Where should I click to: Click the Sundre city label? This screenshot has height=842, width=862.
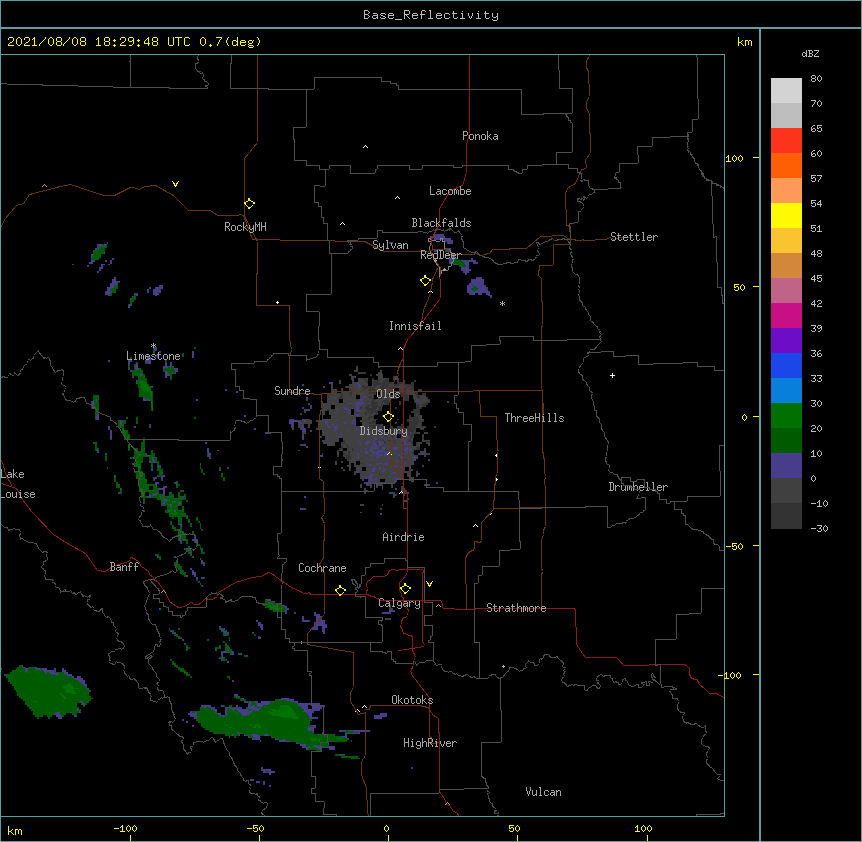click(x=292, y=391)
